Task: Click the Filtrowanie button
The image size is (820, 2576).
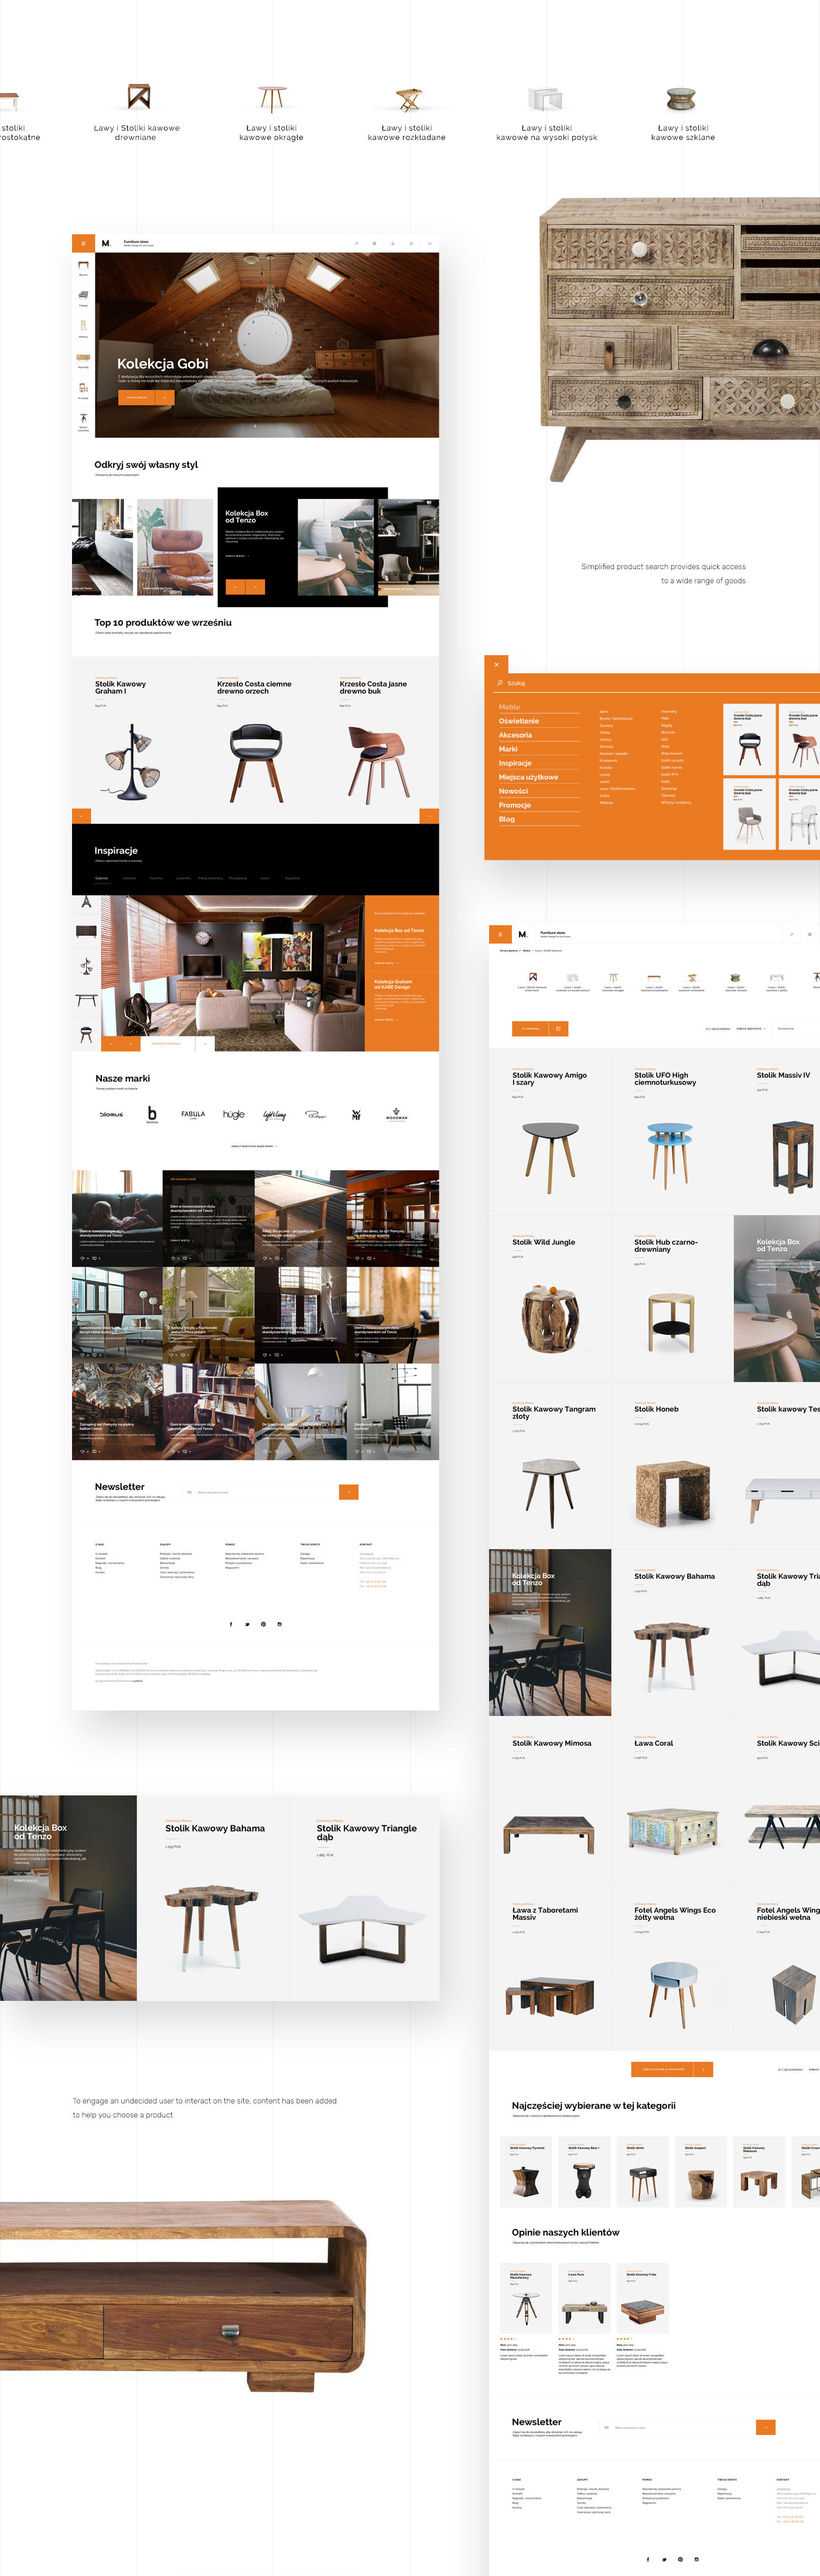Action: pyautogui.click(x=530, y=1028)
